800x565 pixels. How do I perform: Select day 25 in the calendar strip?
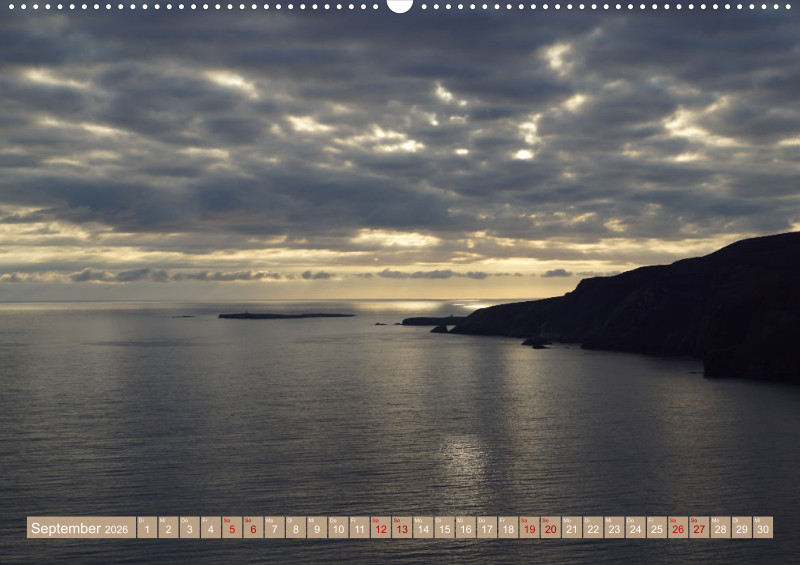click(x=657, y=527)
